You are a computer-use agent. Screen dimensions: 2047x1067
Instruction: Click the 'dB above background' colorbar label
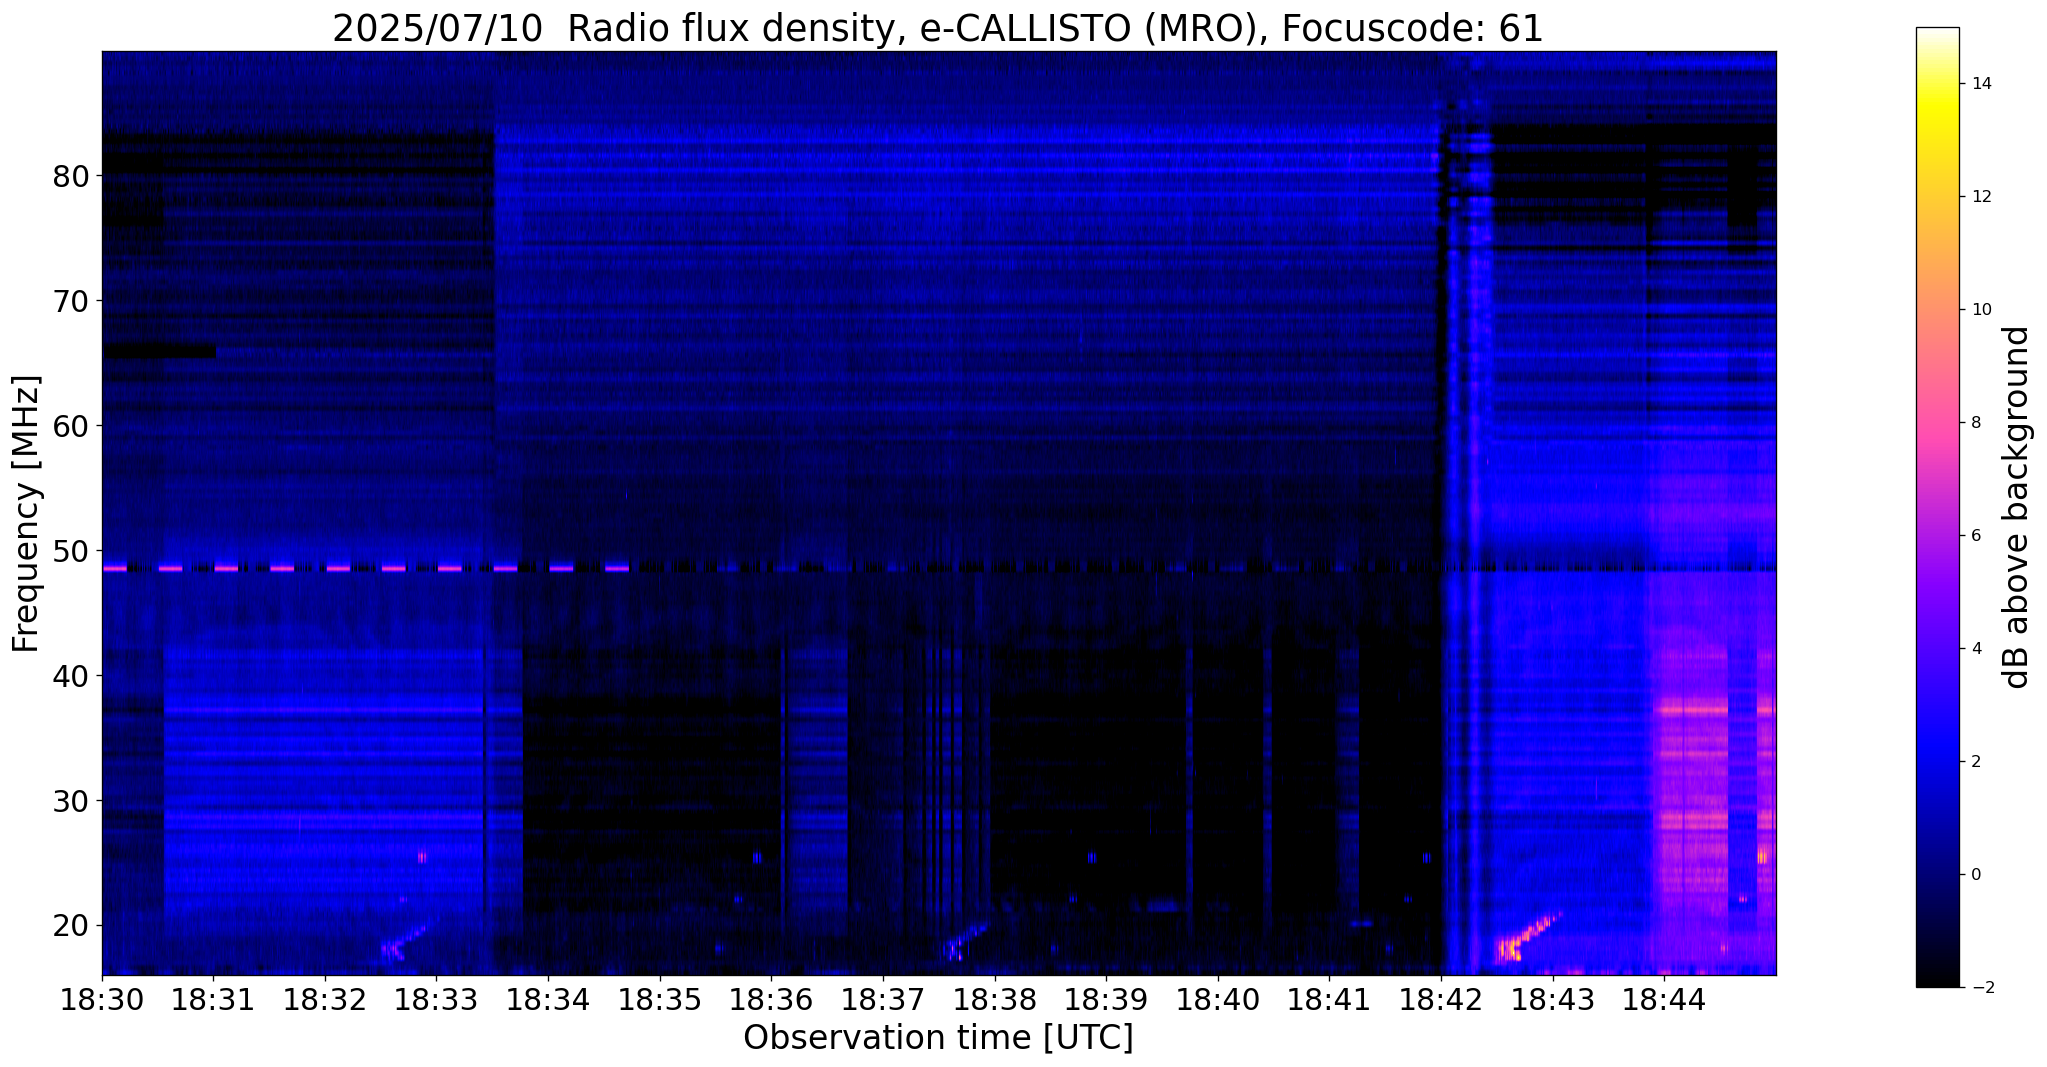(2017, 507)
